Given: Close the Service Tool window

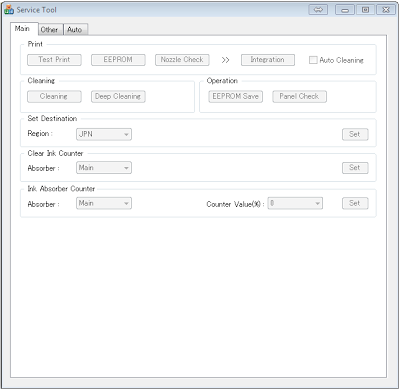Looking at the screenshot, I should 386,10.
